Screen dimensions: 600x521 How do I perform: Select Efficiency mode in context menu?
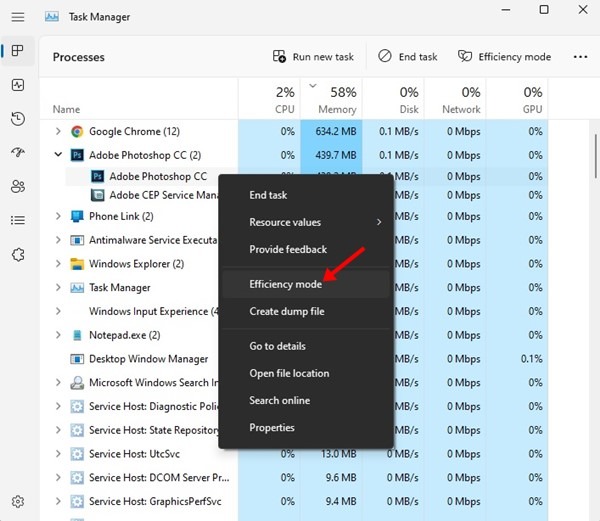tap(285, 284)
